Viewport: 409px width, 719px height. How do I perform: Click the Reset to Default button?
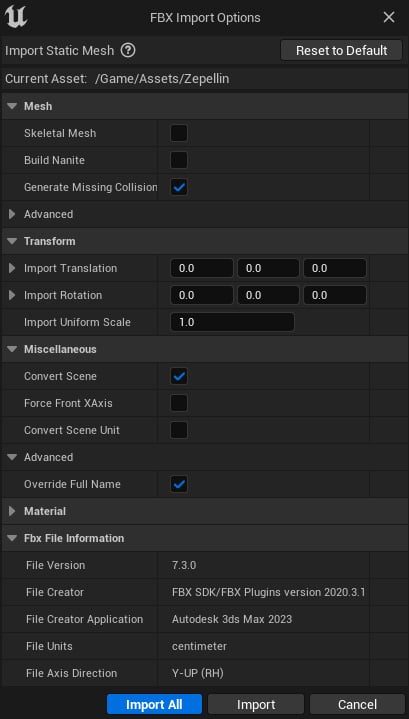coord(342,50)
